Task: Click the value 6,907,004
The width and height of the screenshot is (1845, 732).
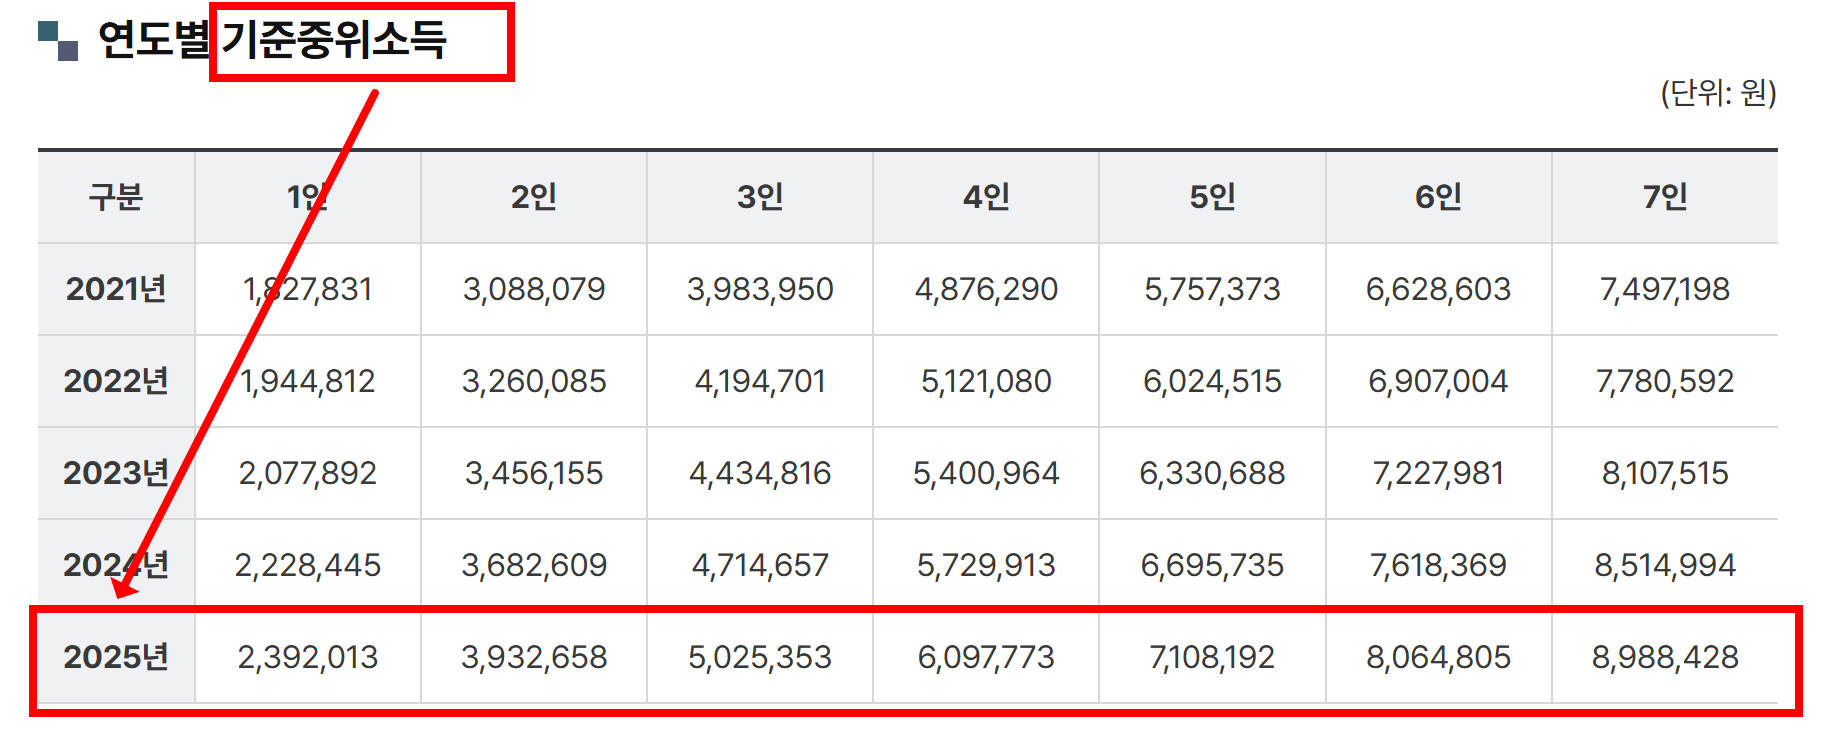Action: 1438,381
